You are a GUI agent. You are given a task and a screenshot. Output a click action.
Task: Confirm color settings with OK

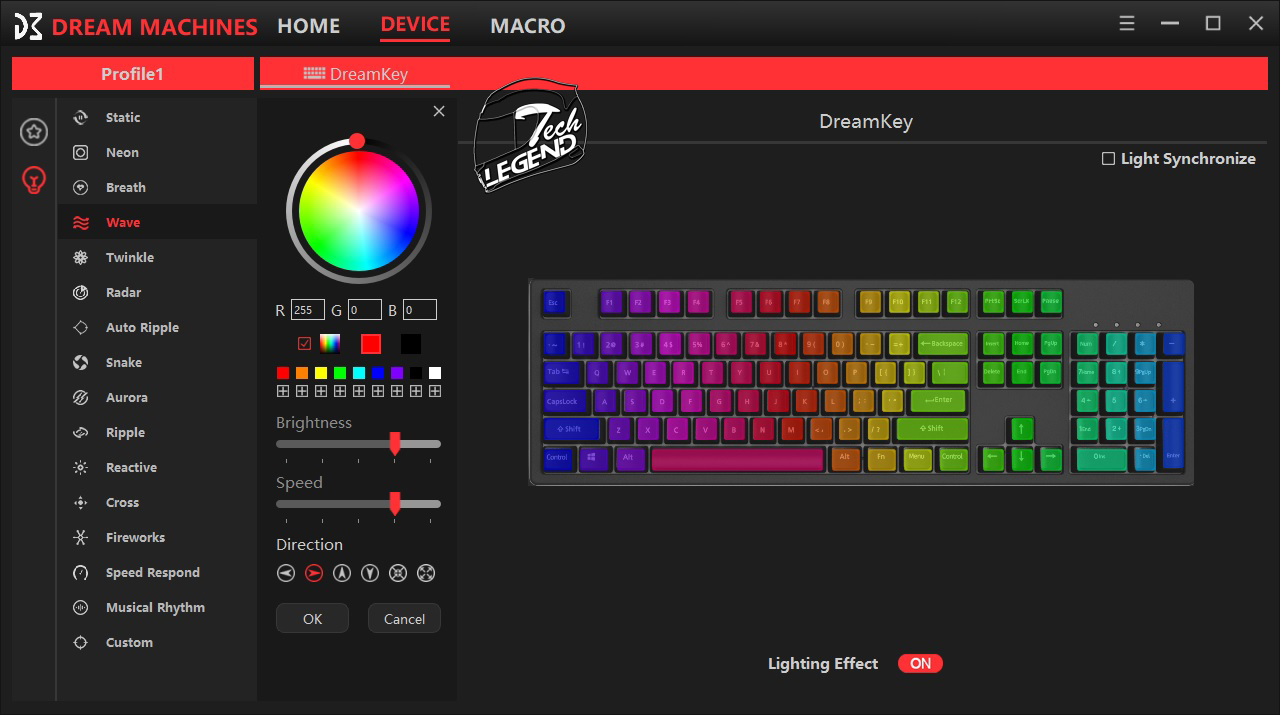point(312,618)
